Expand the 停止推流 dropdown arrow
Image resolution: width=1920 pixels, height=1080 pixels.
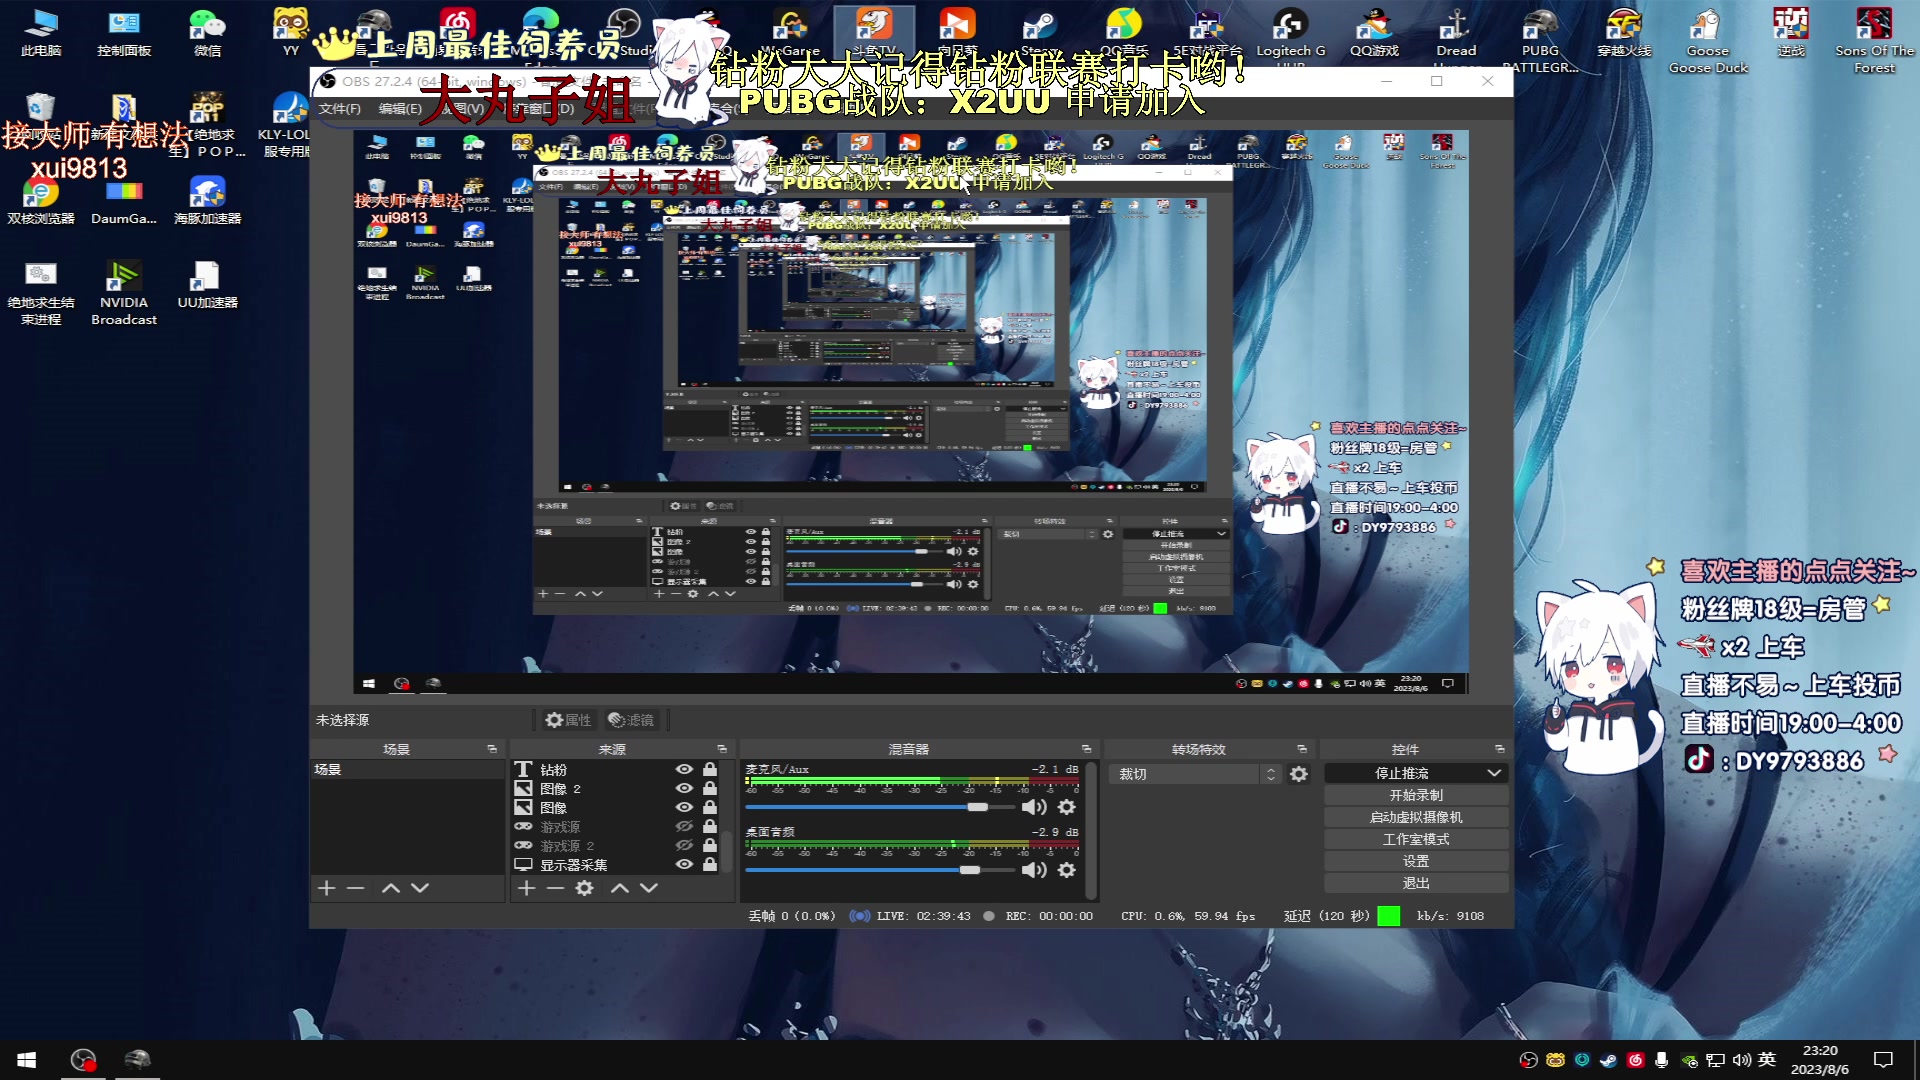tap(1494, 773)
